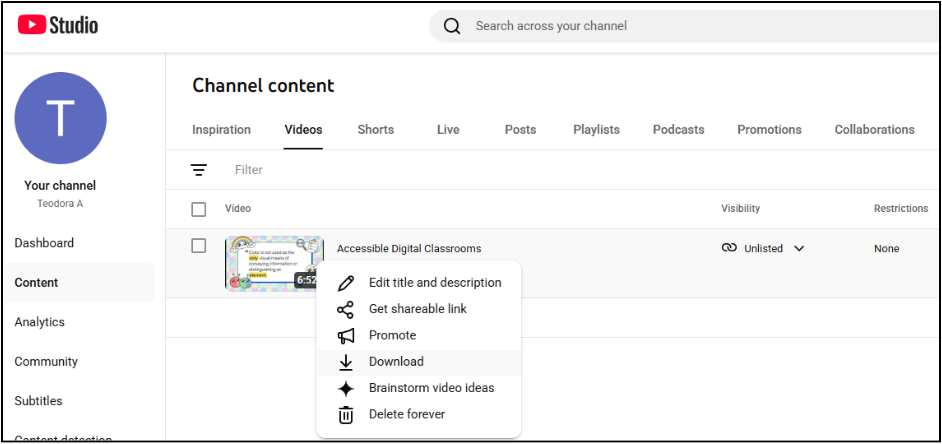
Task: Expand the Unlisted visibility dropdown arrow
Action: pyautogui.click(x=799, y=249)
